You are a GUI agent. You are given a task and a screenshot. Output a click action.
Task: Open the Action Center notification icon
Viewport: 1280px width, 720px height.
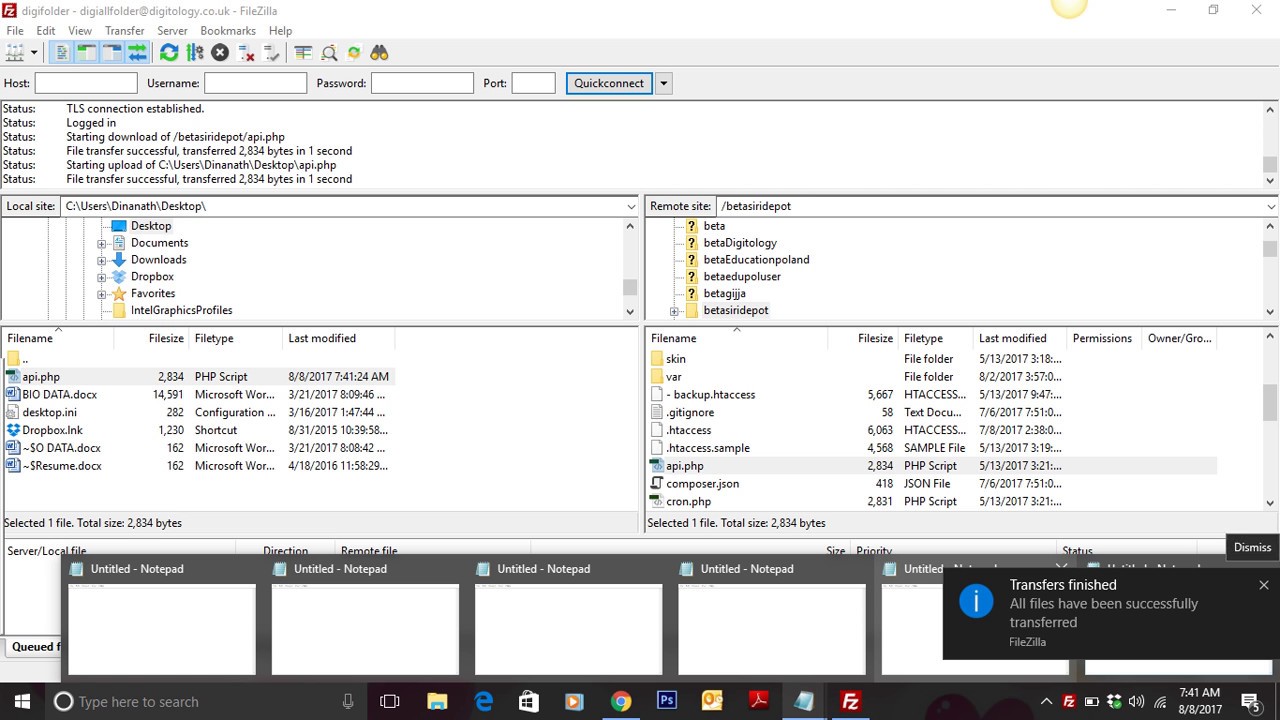coord(1250,701)
